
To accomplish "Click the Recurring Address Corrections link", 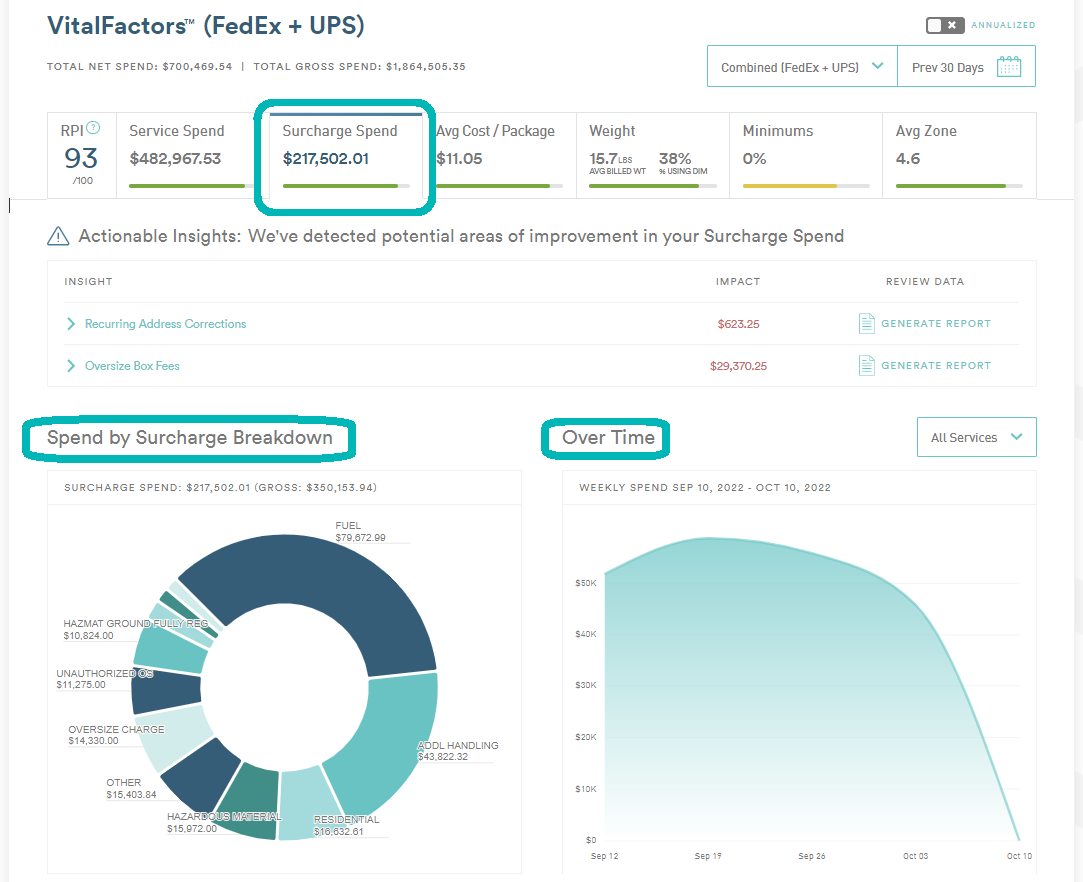I will point(165,324).
